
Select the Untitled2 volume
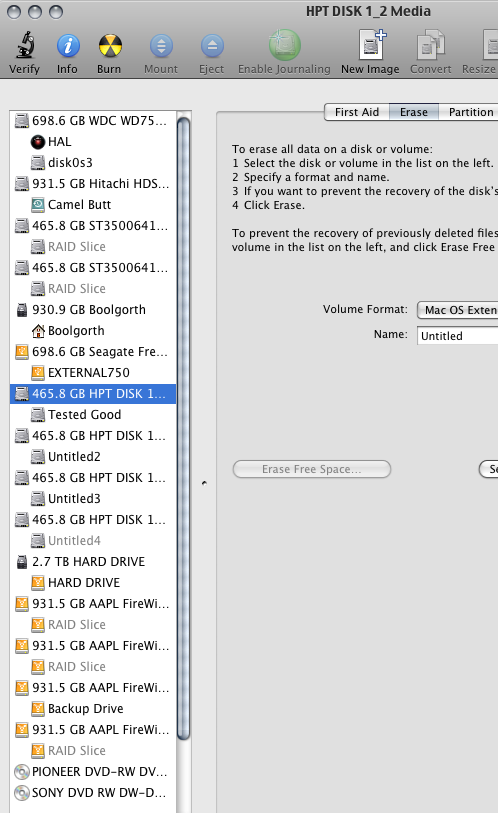pos(93,456)
